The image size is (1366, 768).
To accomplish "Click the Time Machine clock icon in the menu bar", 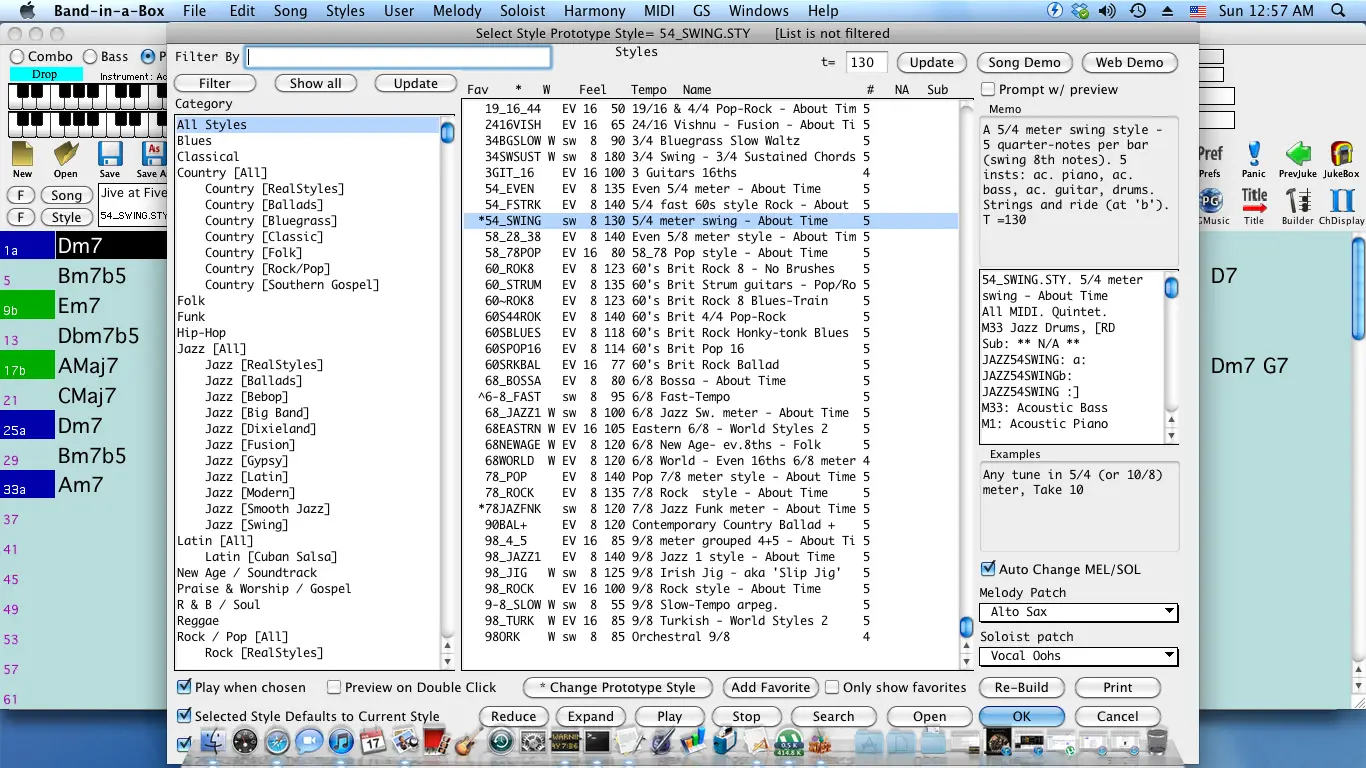I will (x=1138, y=11).
